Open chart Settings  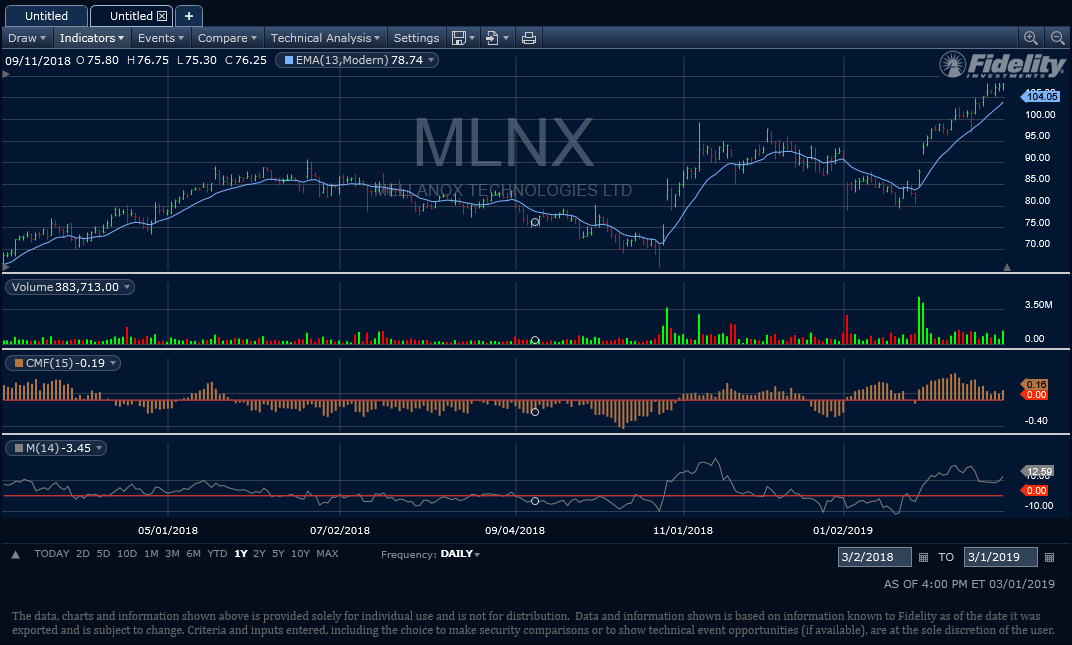416,38
